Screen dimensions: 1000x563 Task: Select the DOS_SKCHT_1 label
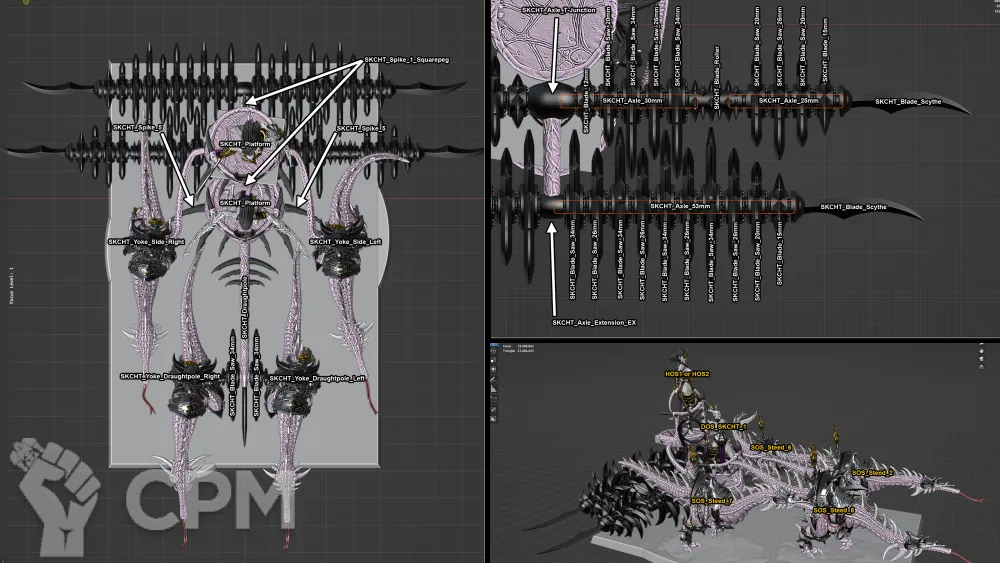pyautogui.click(x=723, y=426)
